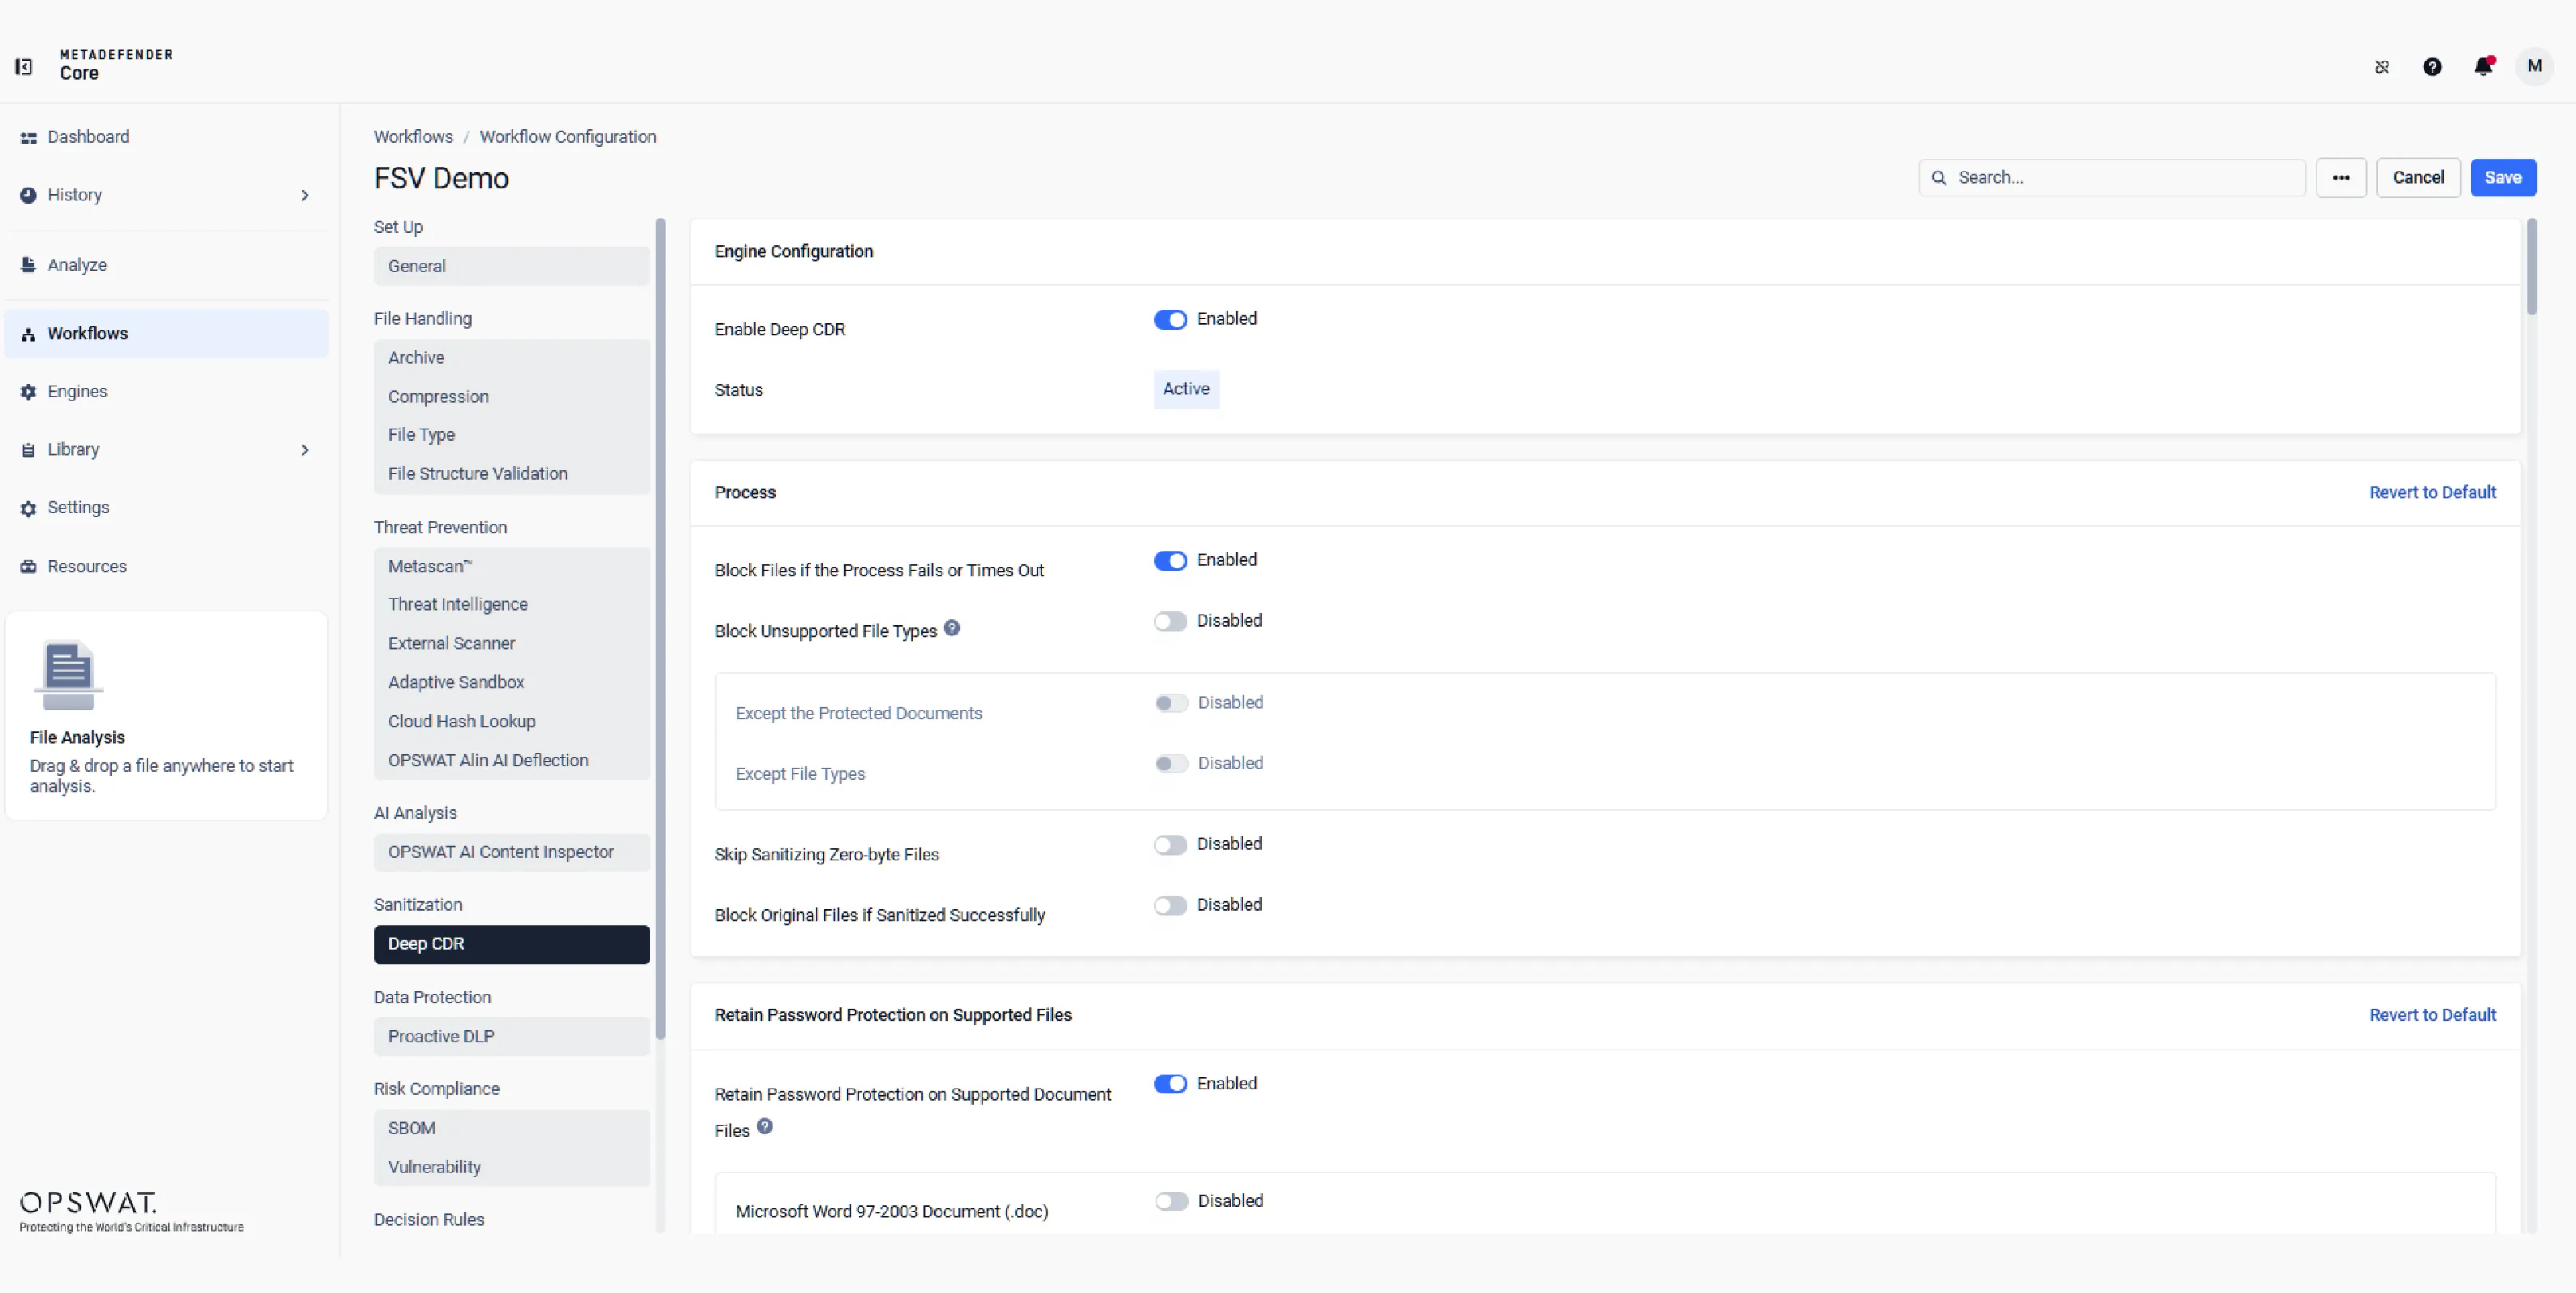2576x1293 pixels.
Task: Enable Skip Sanitizing Zero-byte Files toggle
Action: (x=1170, y=845)
